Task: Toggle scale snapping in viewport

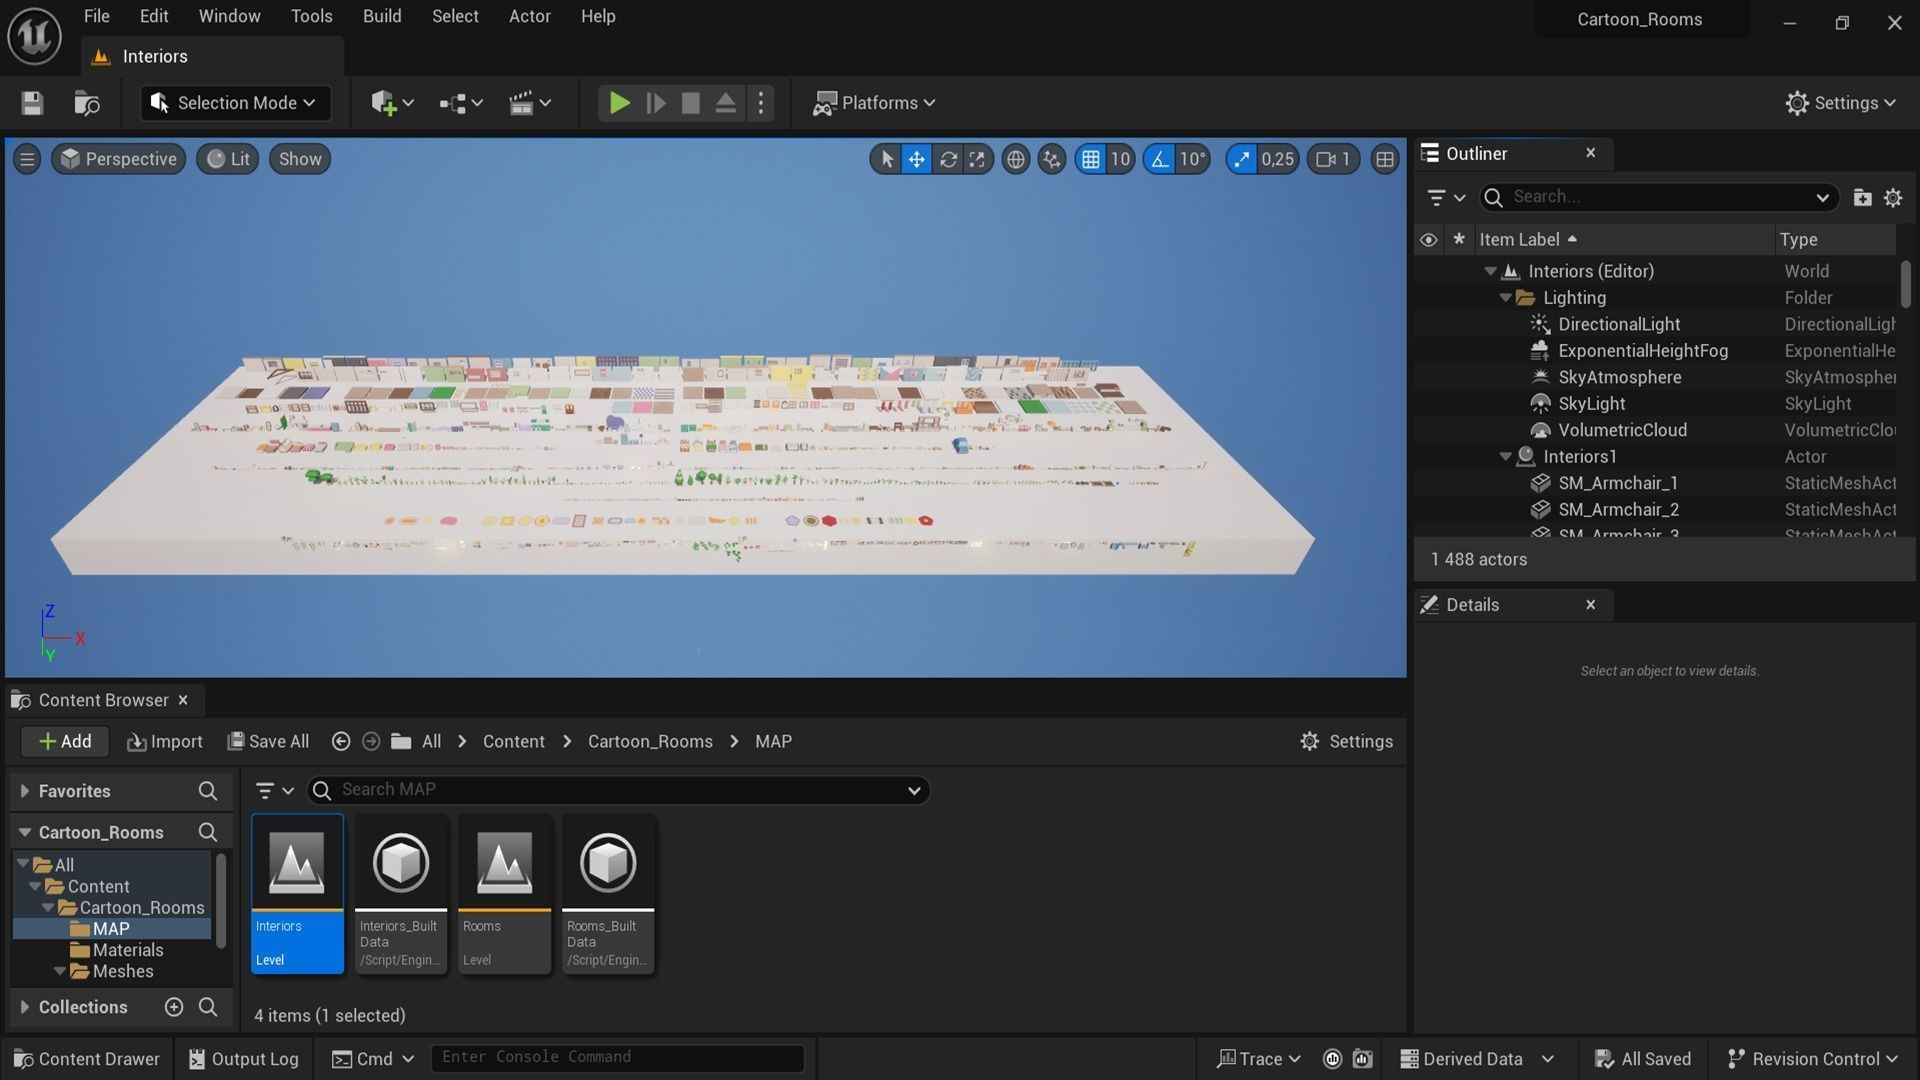Action: click(x=1242, y=159)
